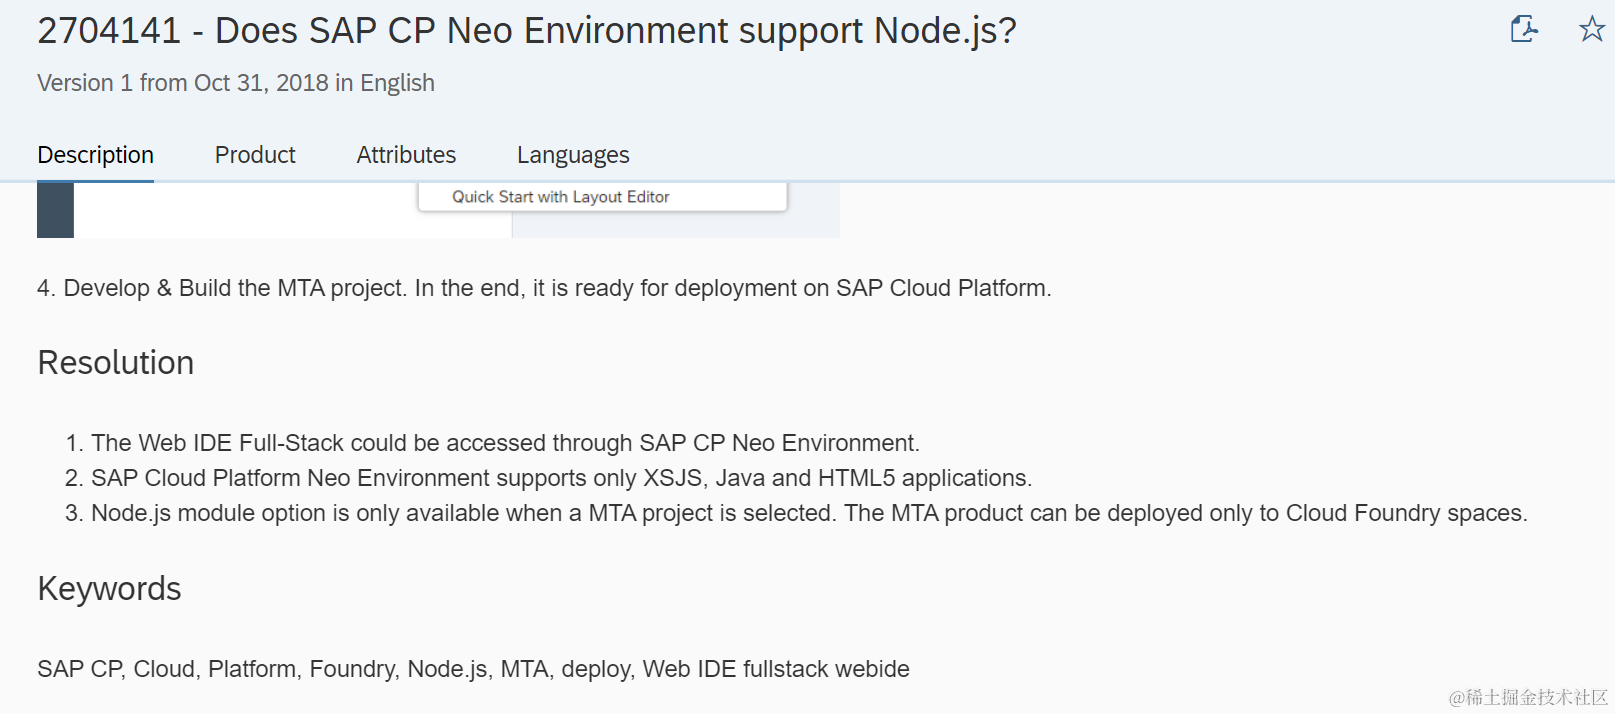Viewport: 1615px width, 714px height.
Task: Click the Resolution heading
Action: (116, 363)
